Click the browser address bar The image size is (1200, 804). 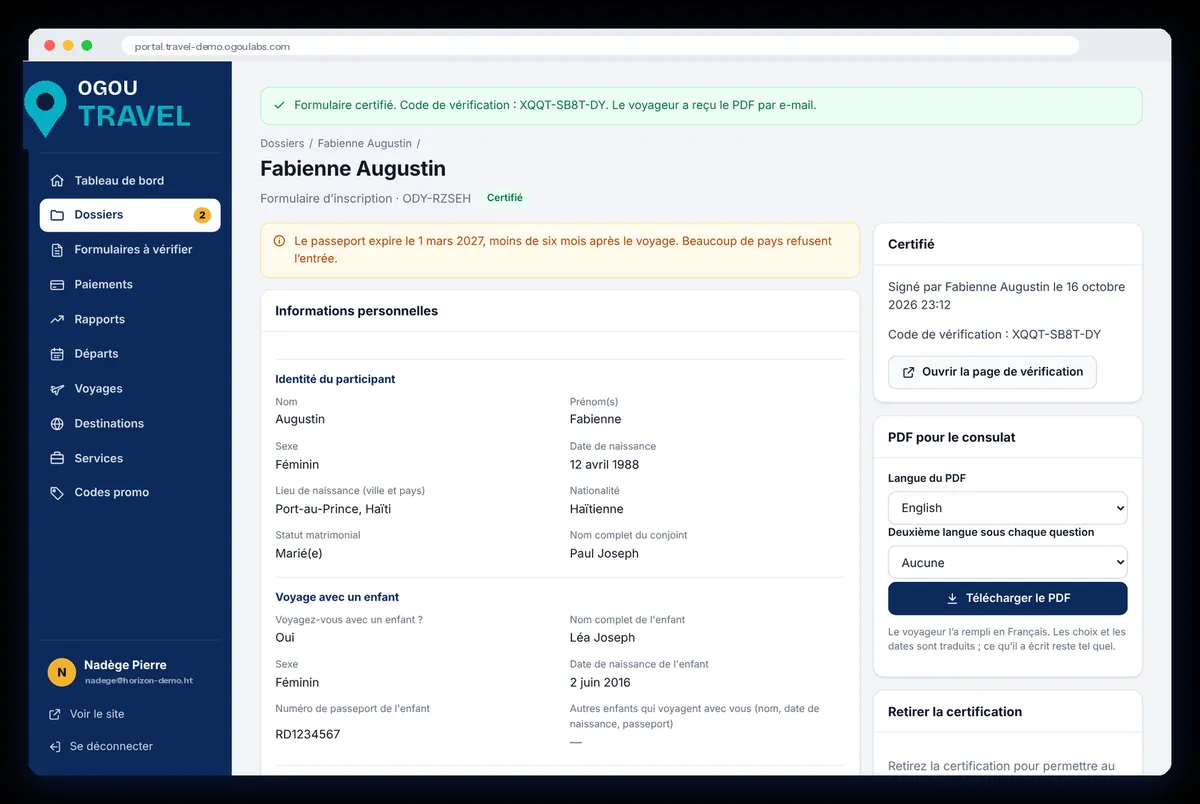point(600,46)
